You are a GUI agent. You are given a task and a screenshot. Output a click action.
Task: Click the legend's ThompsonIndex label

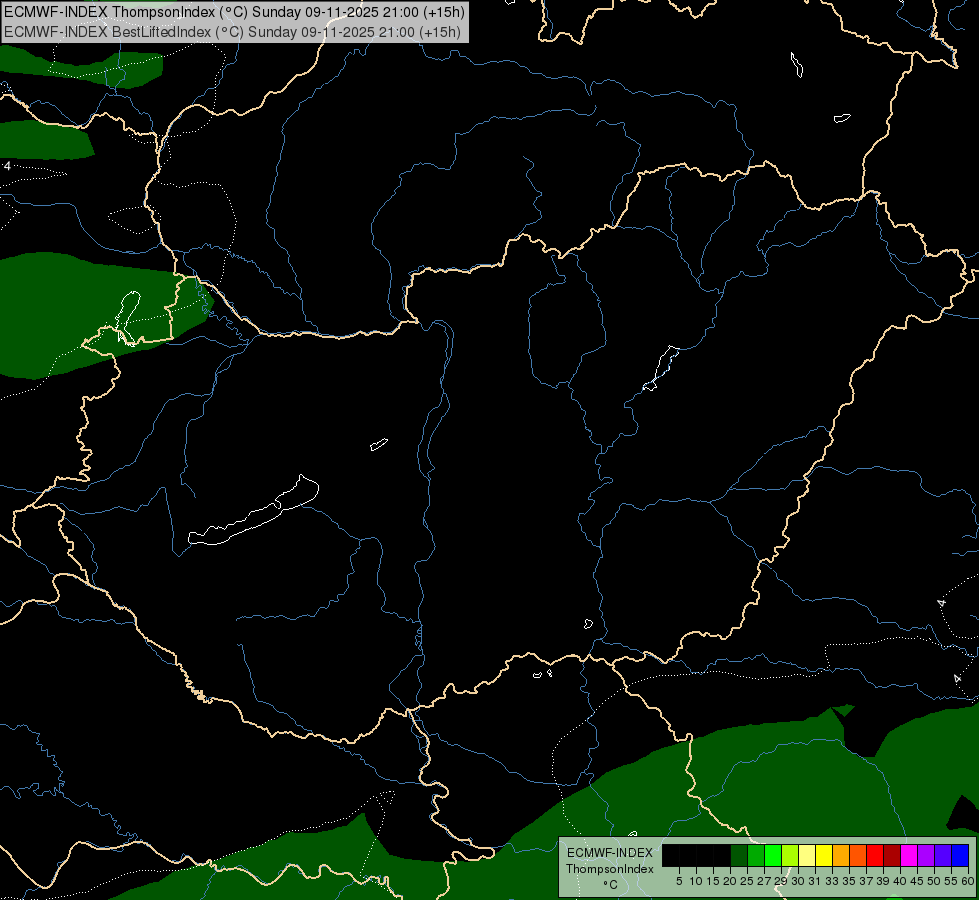pos(610,869)
